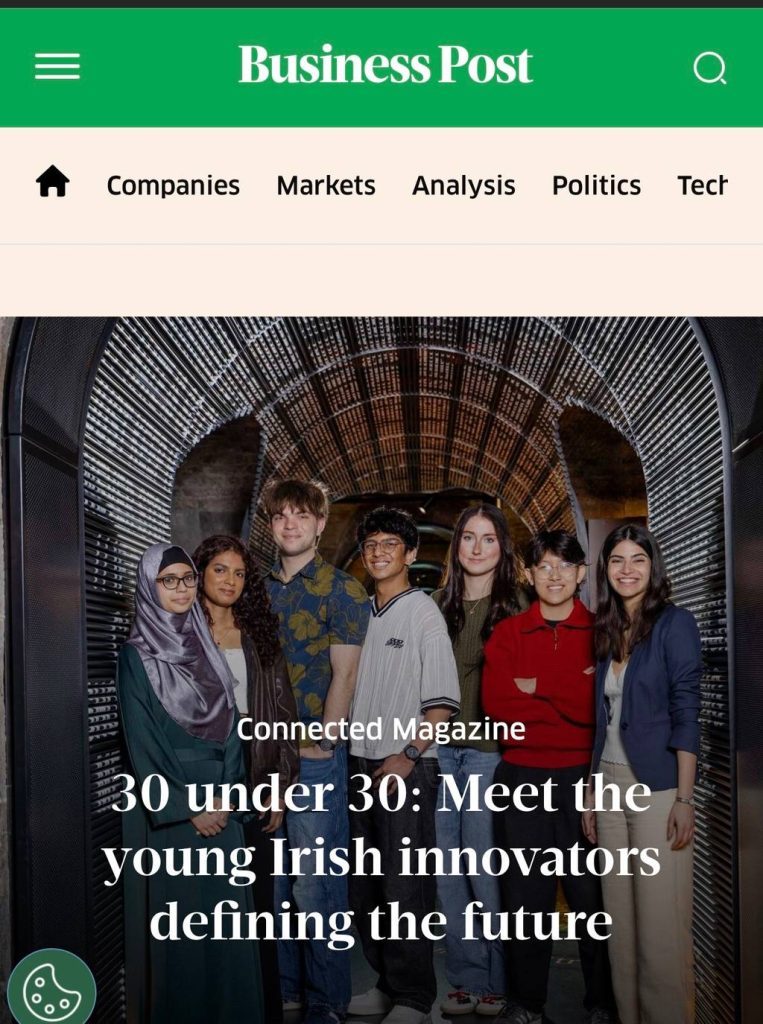Image resolution: width=763 pixels, height=1024 pixels.
Task: Open the Politics section
Action: [596, 185]
